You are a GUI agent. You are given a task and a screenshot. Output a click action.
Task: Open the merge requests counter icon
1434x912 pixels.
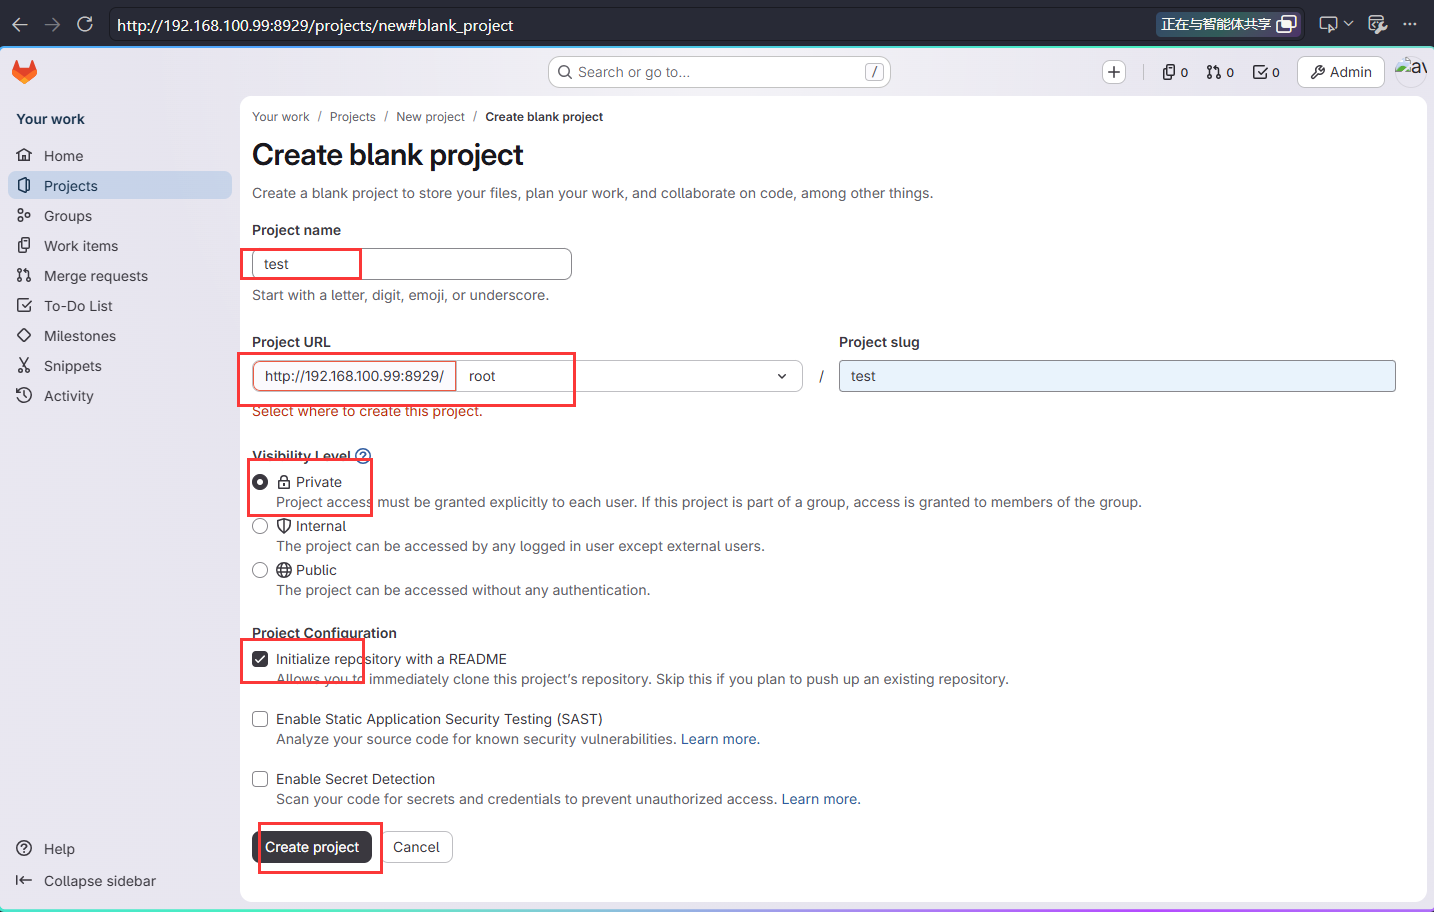[x=1220, y=72]
